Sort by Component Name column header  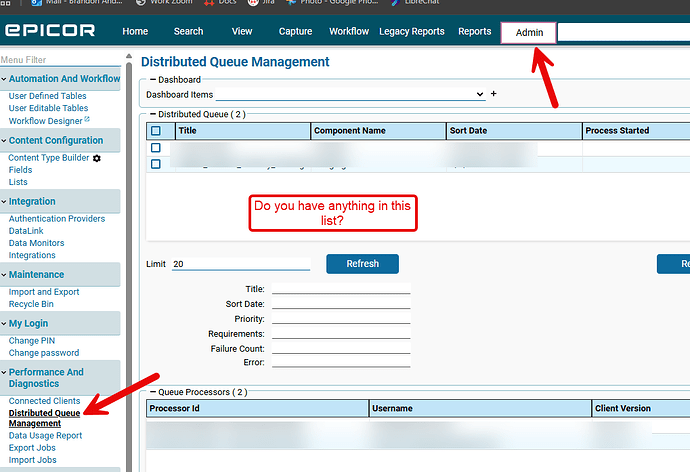coord(378,131)
